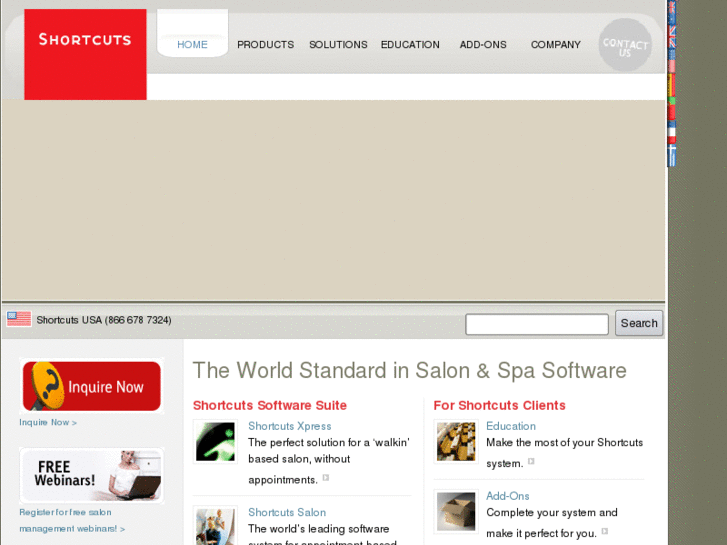727x545 pixels.
Task: Click the text 'Complete your system and'
Action: tap(552, 513)
